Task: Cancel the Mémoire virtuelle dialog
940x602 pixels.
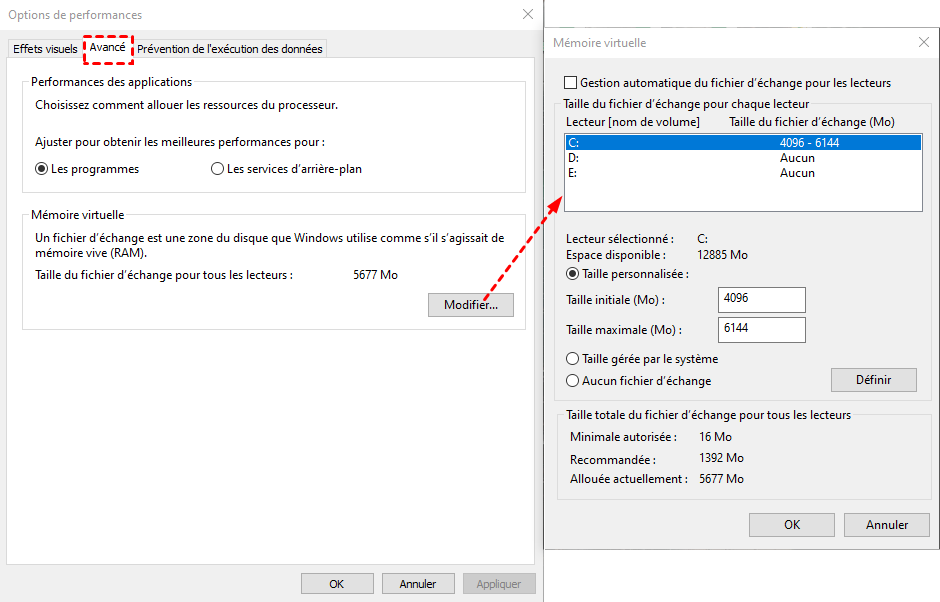Action: click(886, 524)
